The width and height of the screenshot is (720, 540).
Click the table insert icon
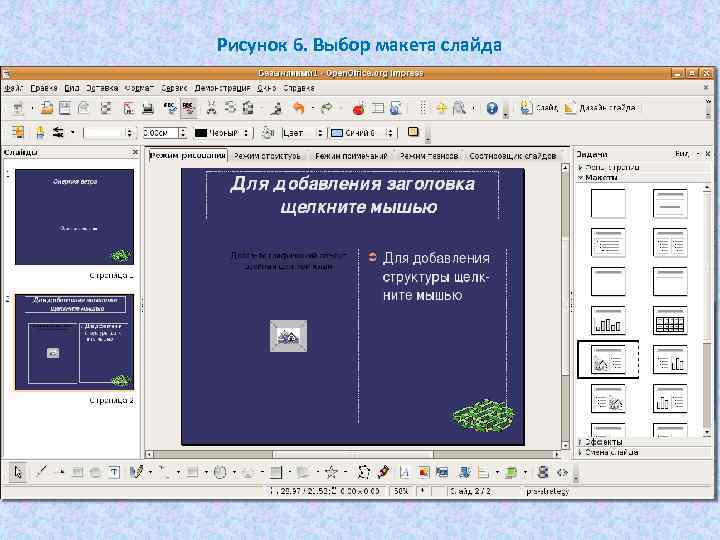point(377,108)
